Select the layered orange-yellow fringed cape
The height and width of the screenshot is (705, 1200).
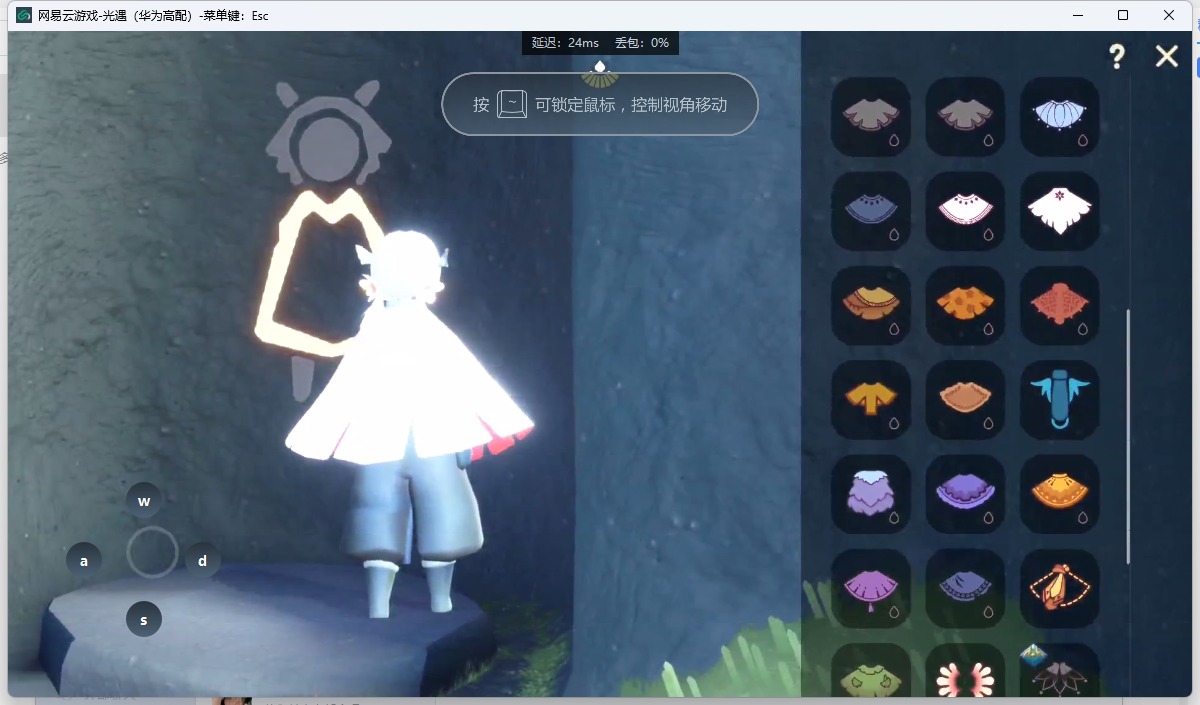[x=871, y=305]
